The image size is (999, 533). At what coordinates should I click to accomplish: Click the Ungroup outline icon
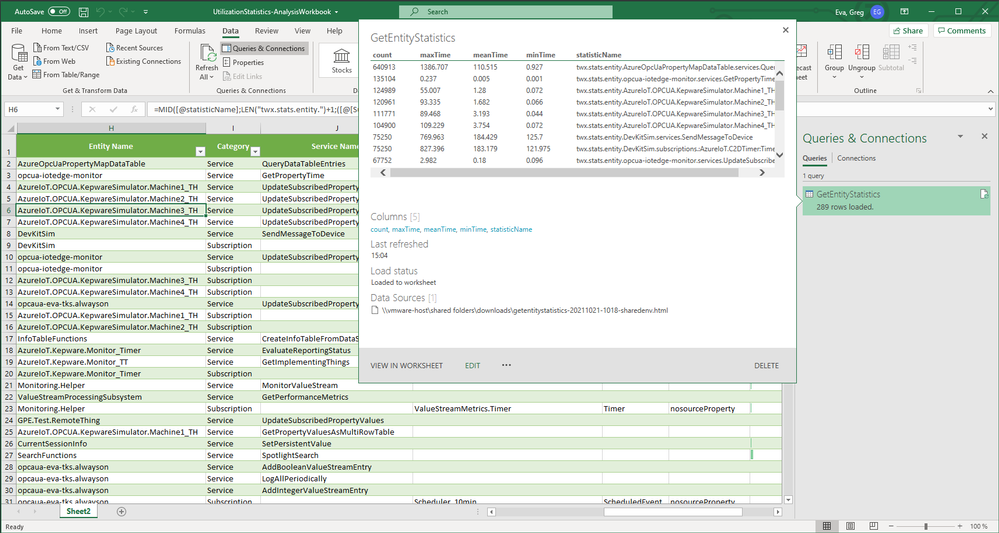(x=861, y=53)
